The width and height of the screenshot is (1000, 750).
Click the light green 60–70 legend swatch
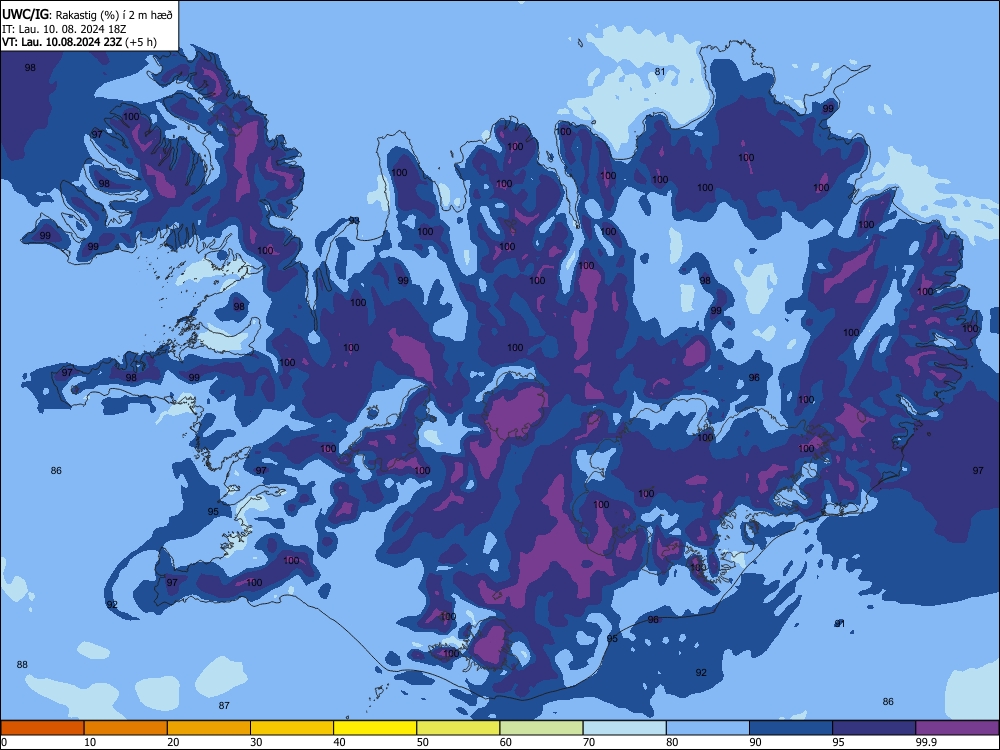[541, 728]
